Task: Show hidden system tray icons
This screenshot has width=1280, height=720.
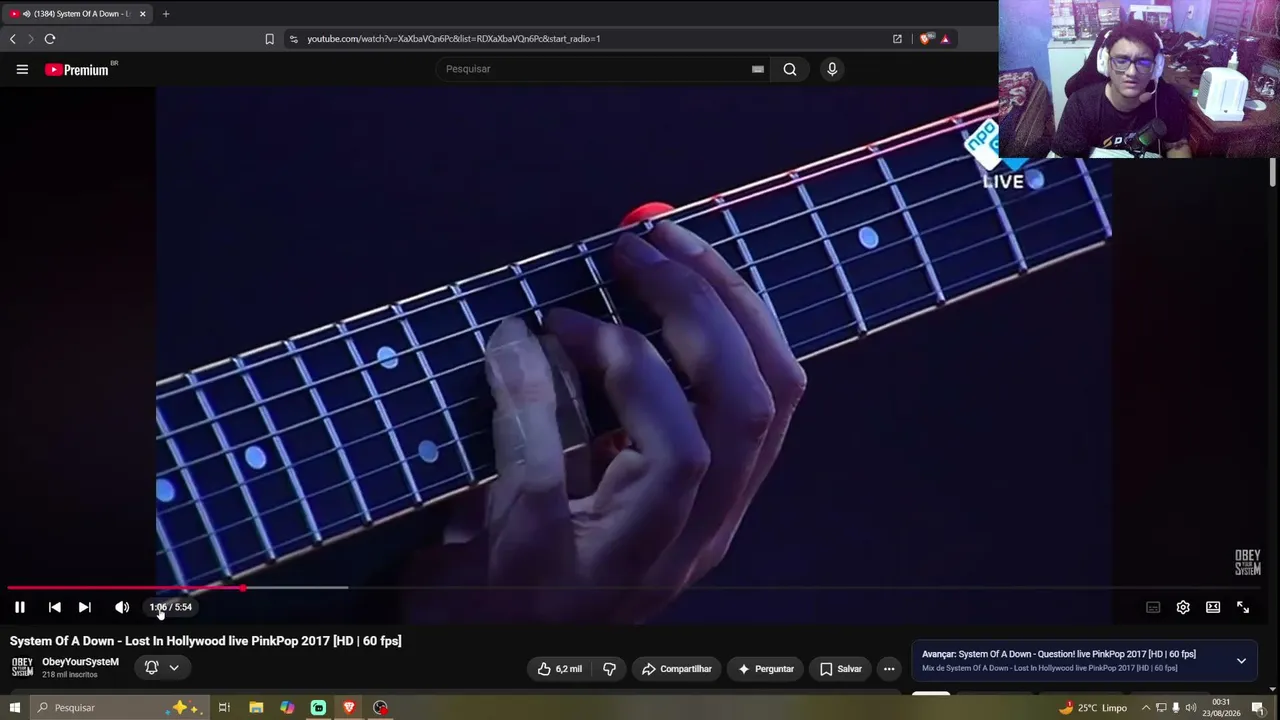Action: (x=1146, y=708)
